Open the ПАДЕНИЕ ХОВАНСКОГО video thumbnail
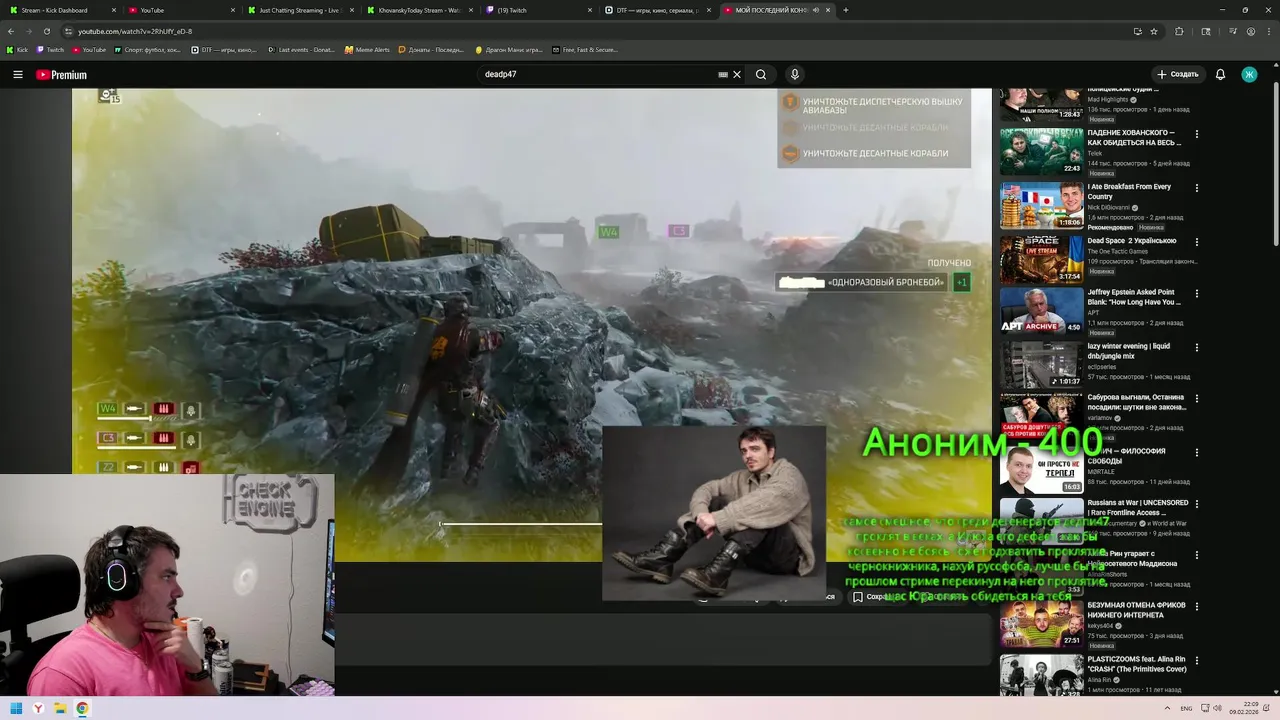 (1041, 151)
